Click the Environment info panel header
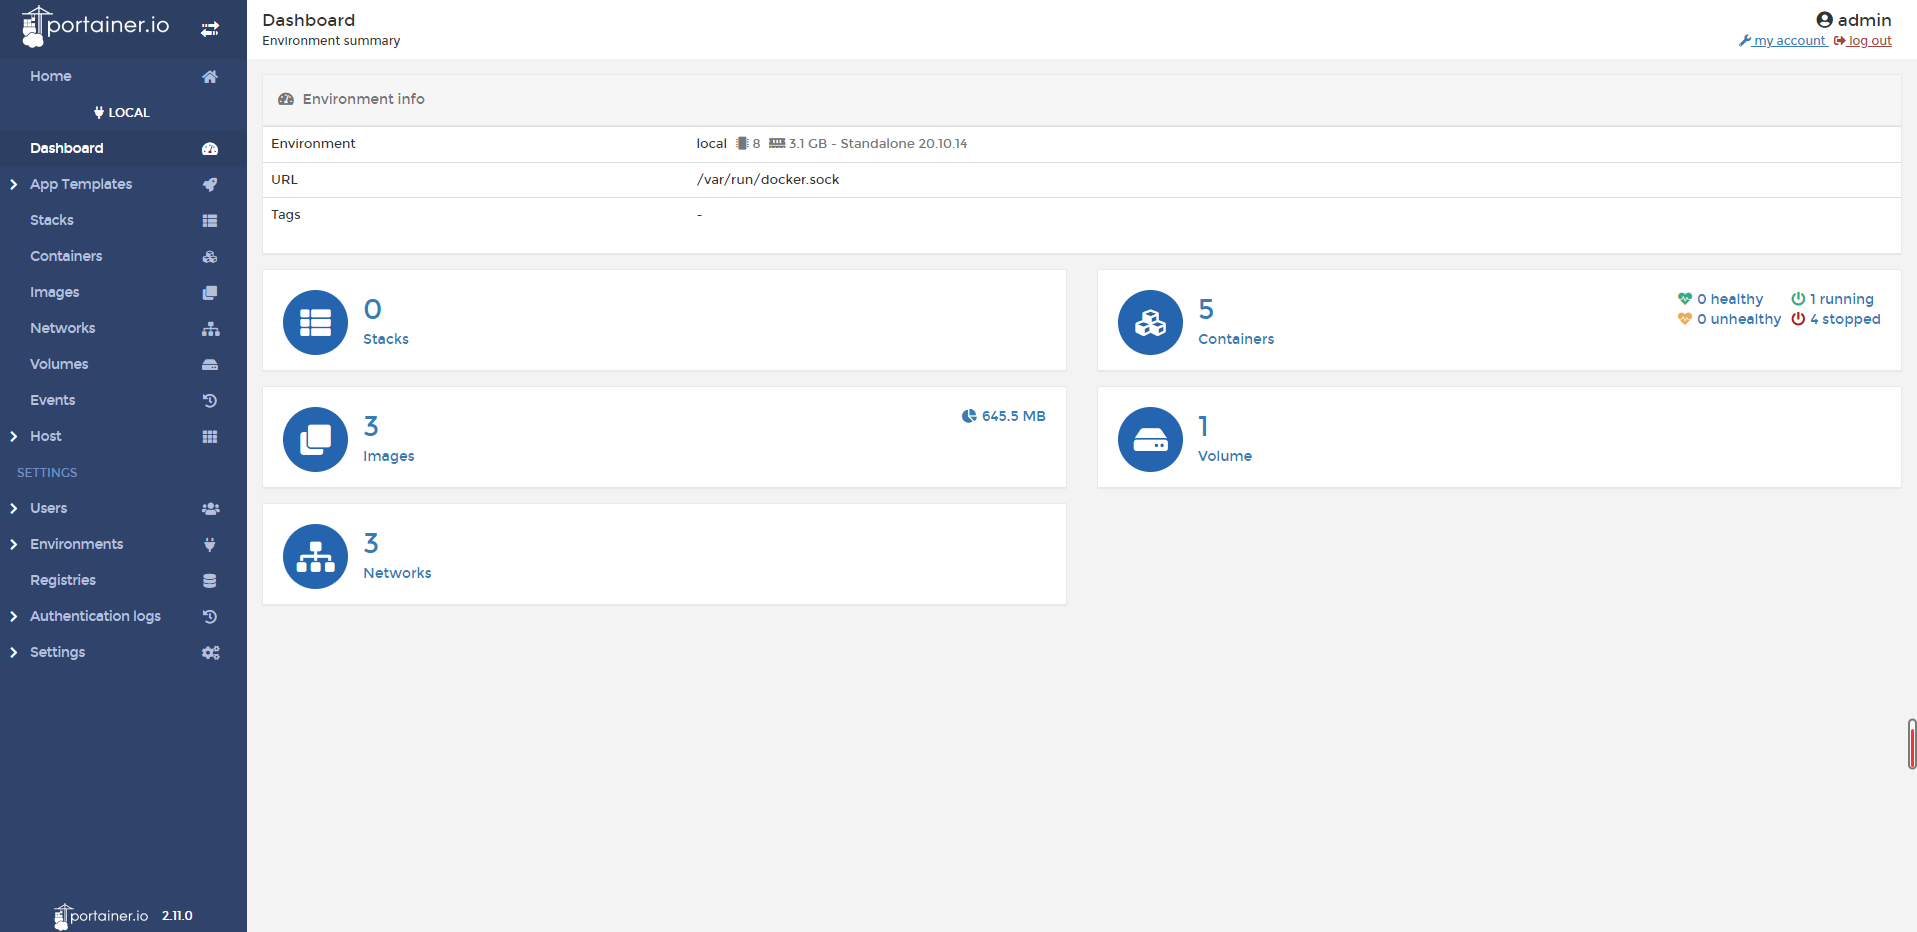Image resolution: width=1917 pixels, height=932 pixels. [x=1081, y=99]
